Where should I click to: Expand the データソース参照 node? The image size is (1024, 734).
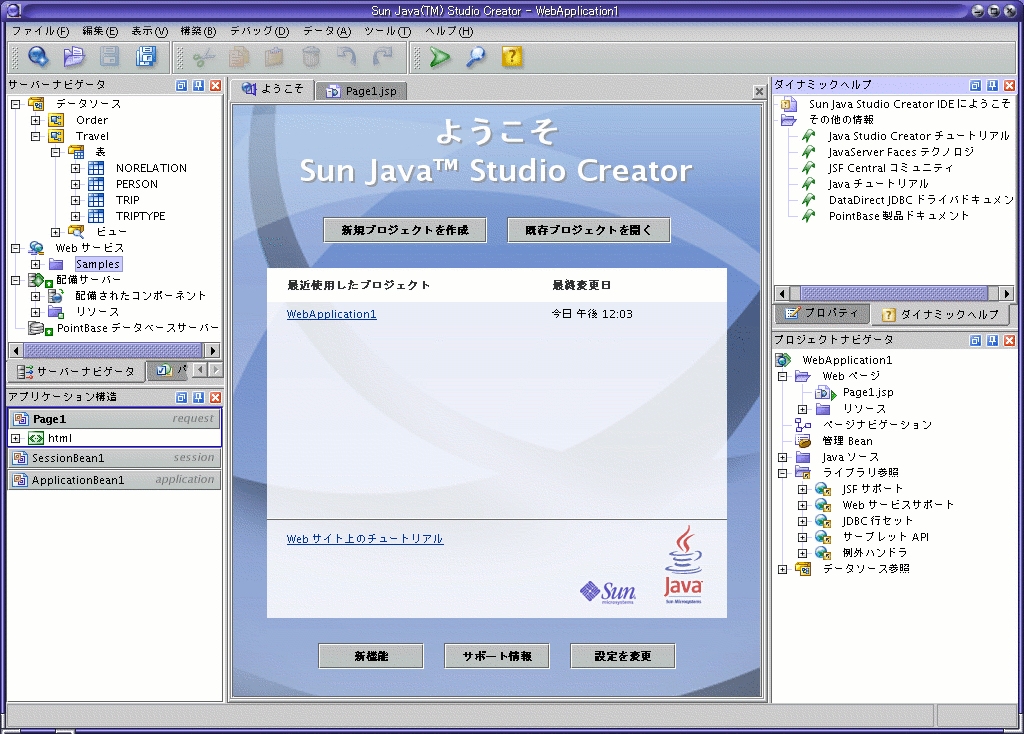tap(782, 569)
